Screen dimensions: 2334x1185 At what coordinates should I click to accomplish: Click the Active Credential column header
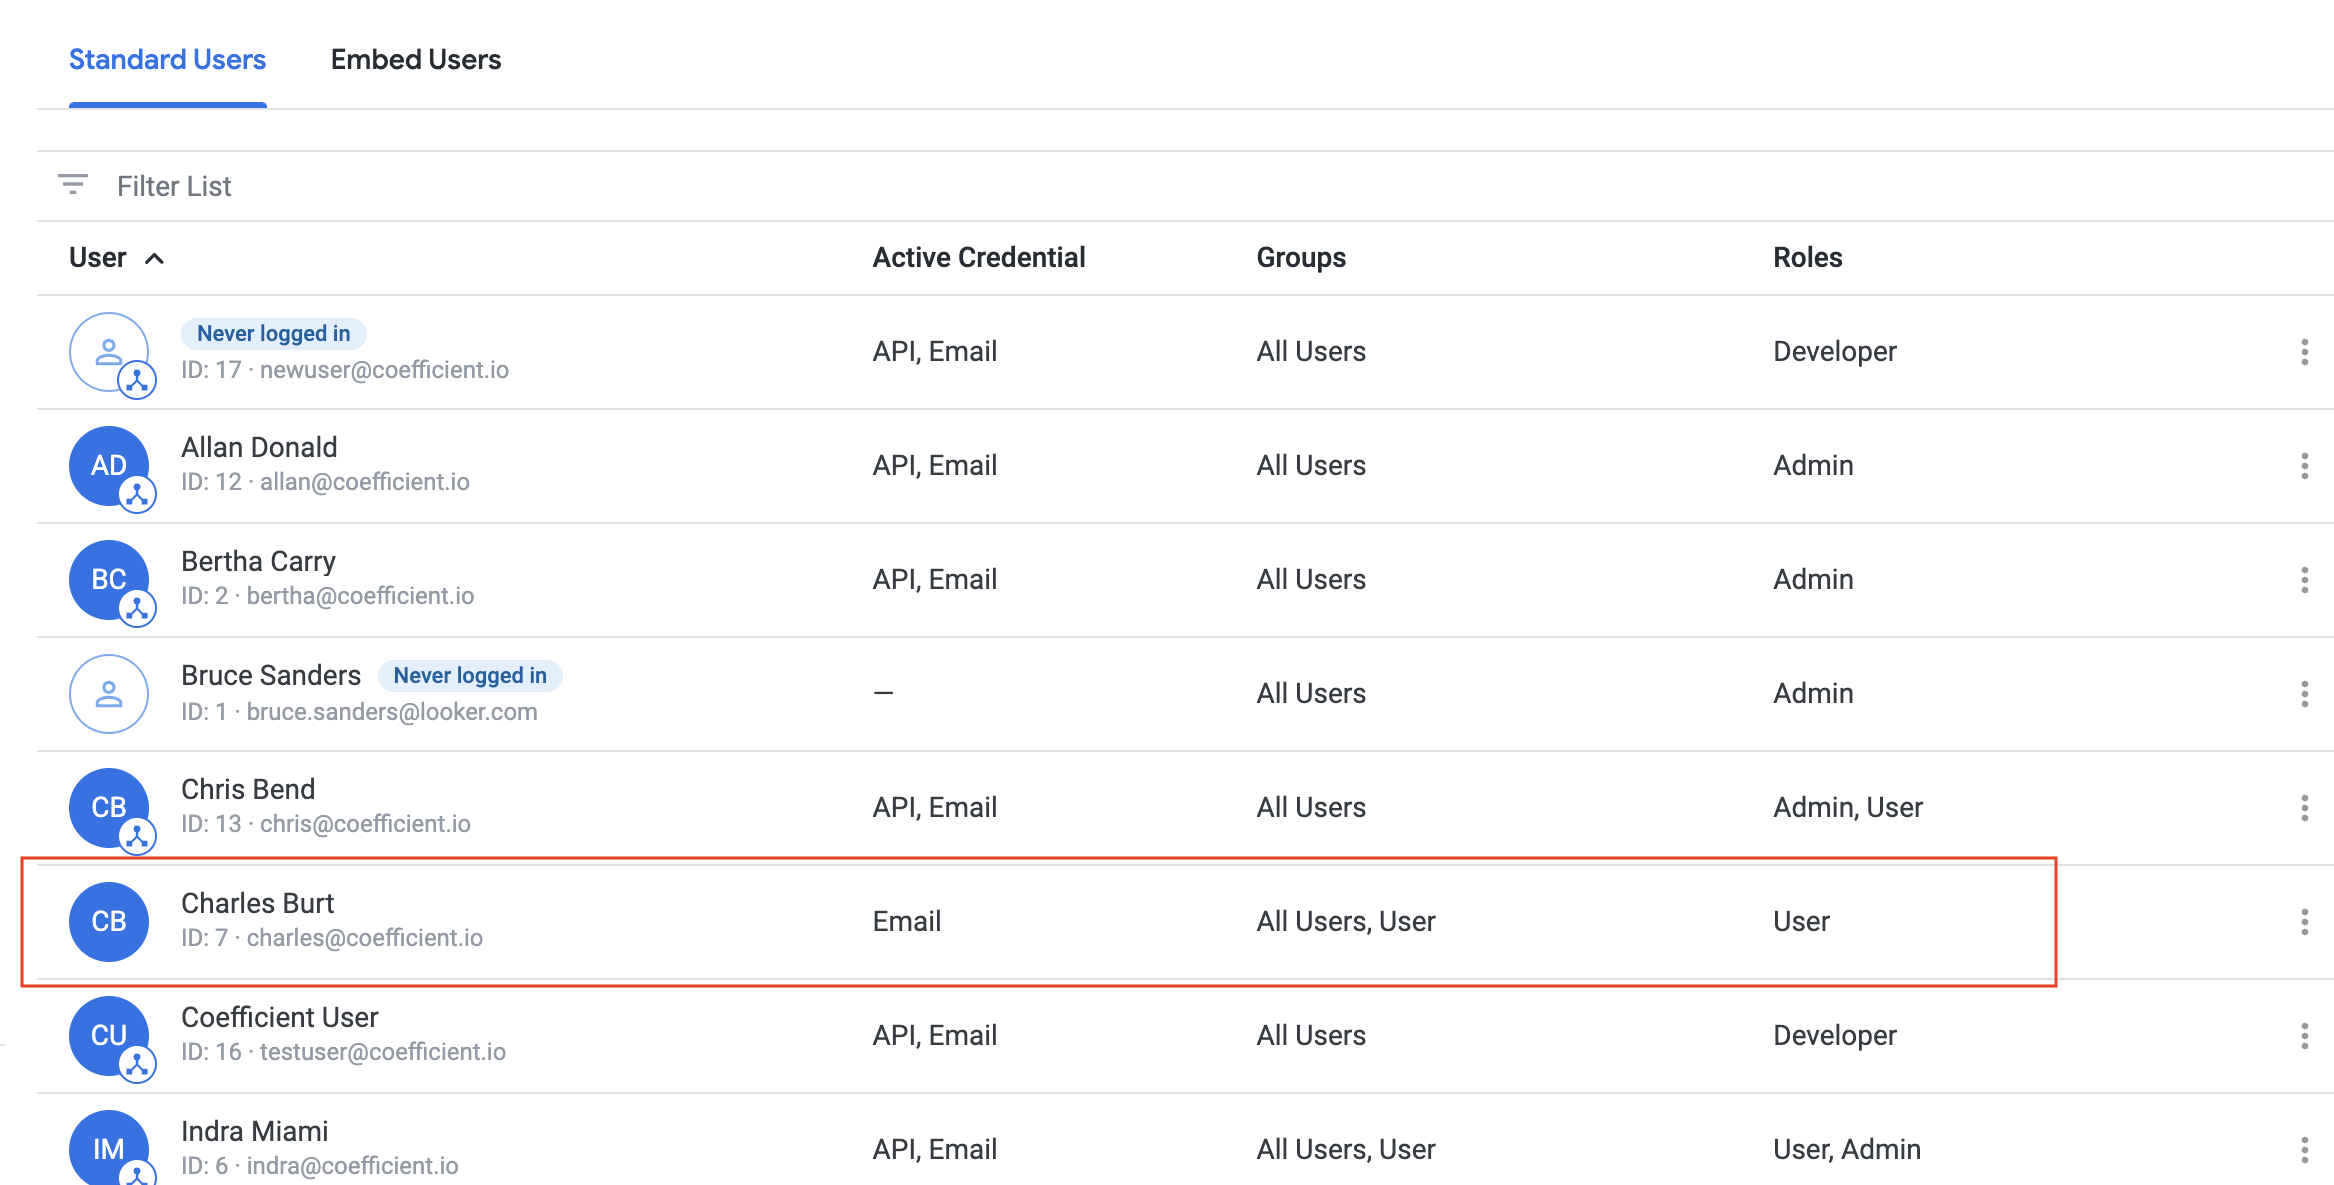coord(978,258)
